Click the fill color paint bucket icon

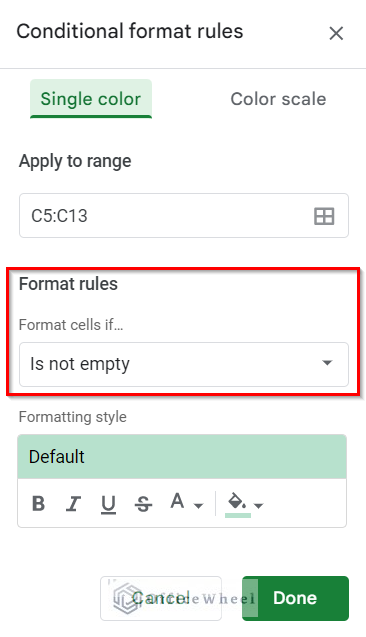coord(237,501)
